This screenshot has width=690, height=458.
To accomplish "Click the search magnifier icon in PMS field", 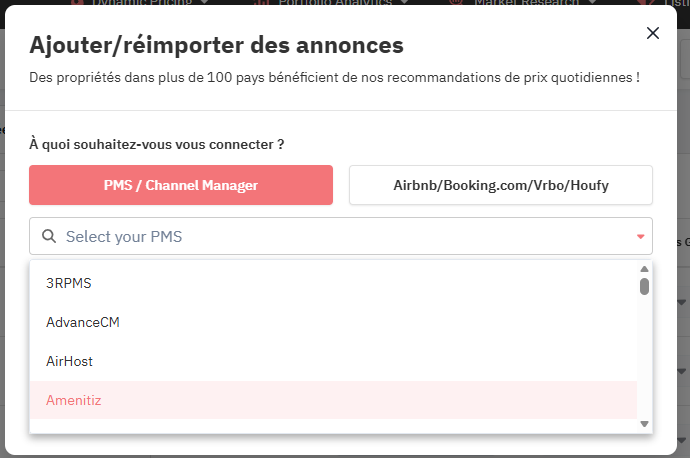I will 49,237.
